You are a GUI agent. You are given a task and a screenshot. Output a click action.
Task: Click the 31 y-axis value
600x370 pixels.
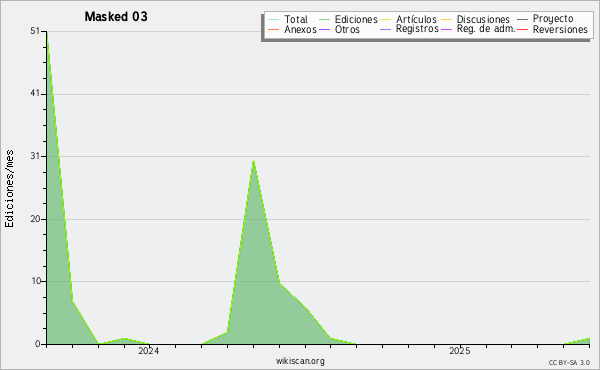tap(35, 156)
